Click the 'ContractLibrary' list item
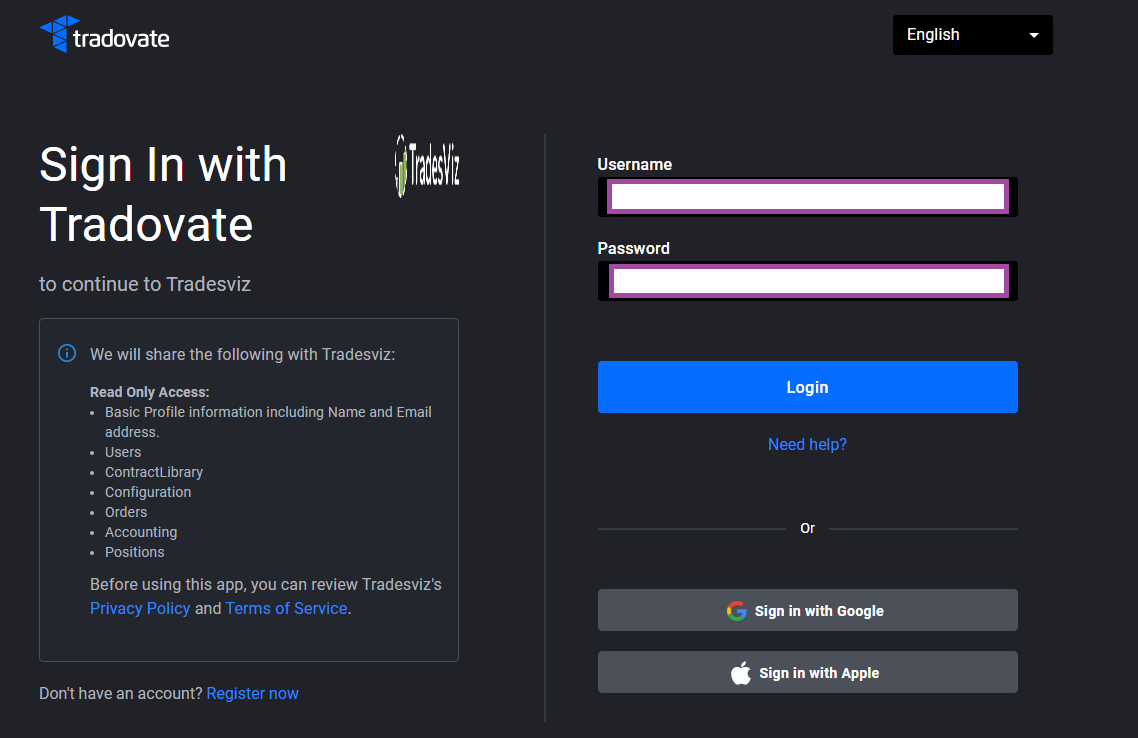The image size is (1138, 738). click(154, 472)
